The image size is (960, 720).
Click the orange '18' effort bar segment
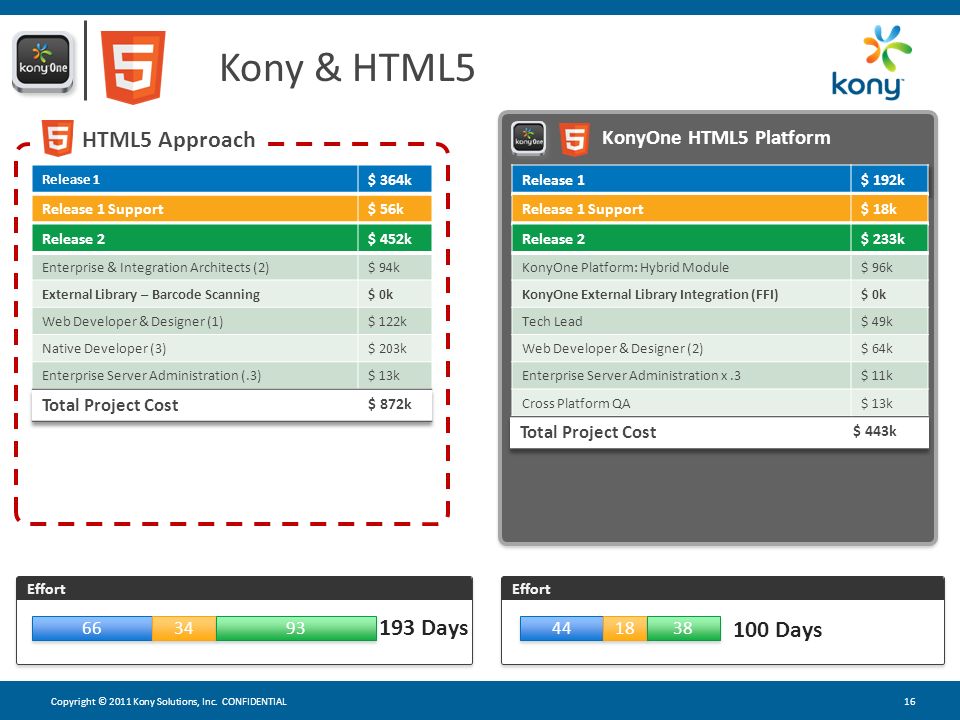pos(624,628)
